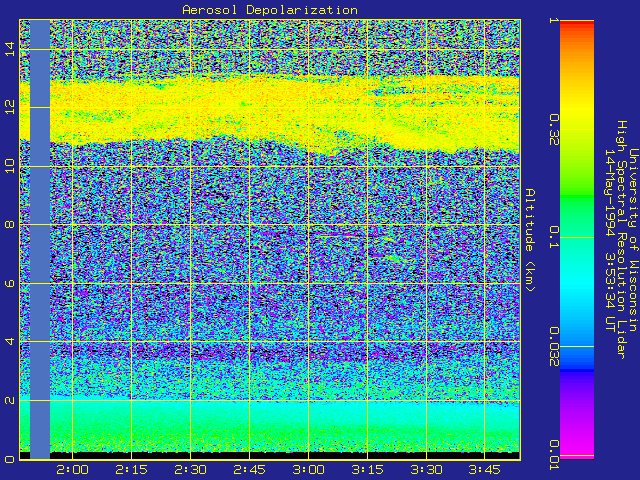Click the colorbar value label 1
The image size is (640, 480).
(x=553, y=20)
